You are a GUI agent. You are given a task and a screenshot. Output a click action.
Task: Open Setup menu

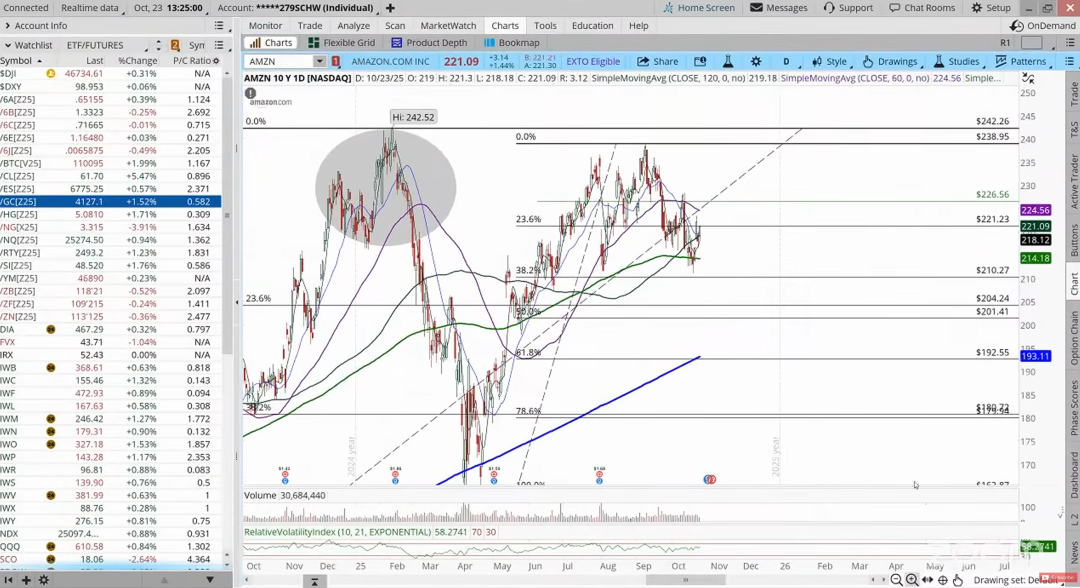pyautogui.click(x=991, y=8)
